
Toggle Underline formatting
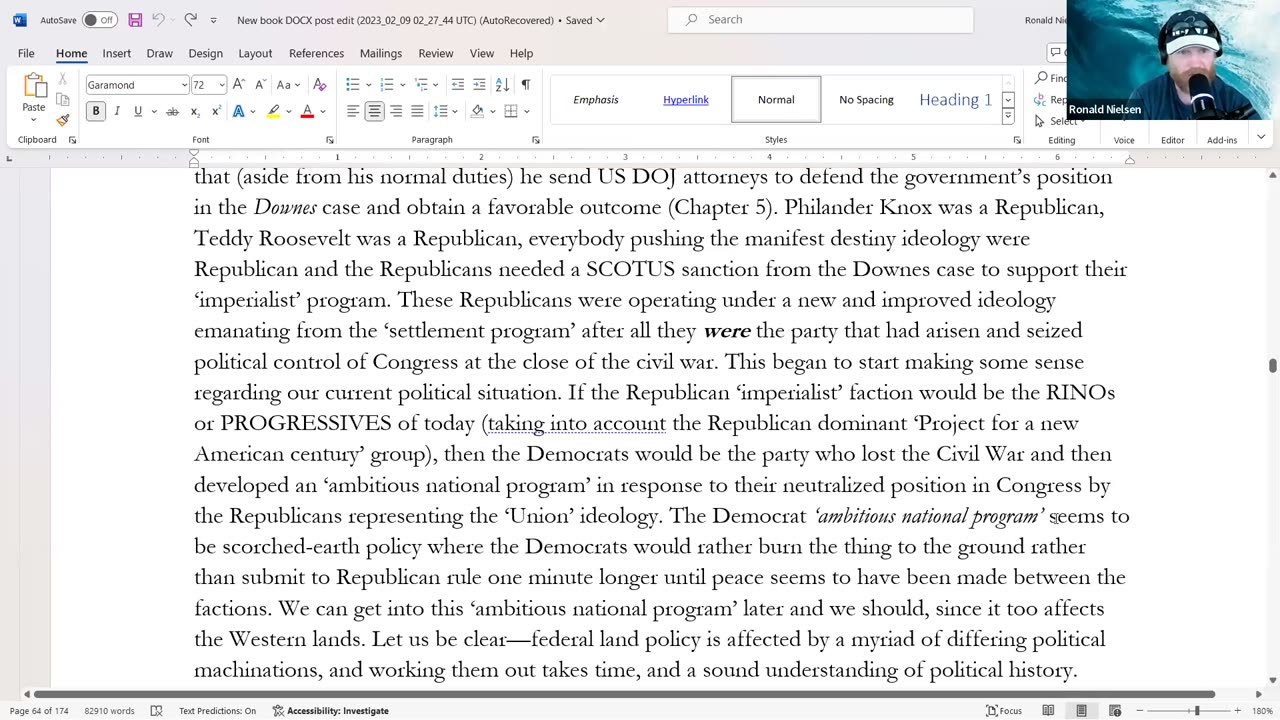click(138, 111)
